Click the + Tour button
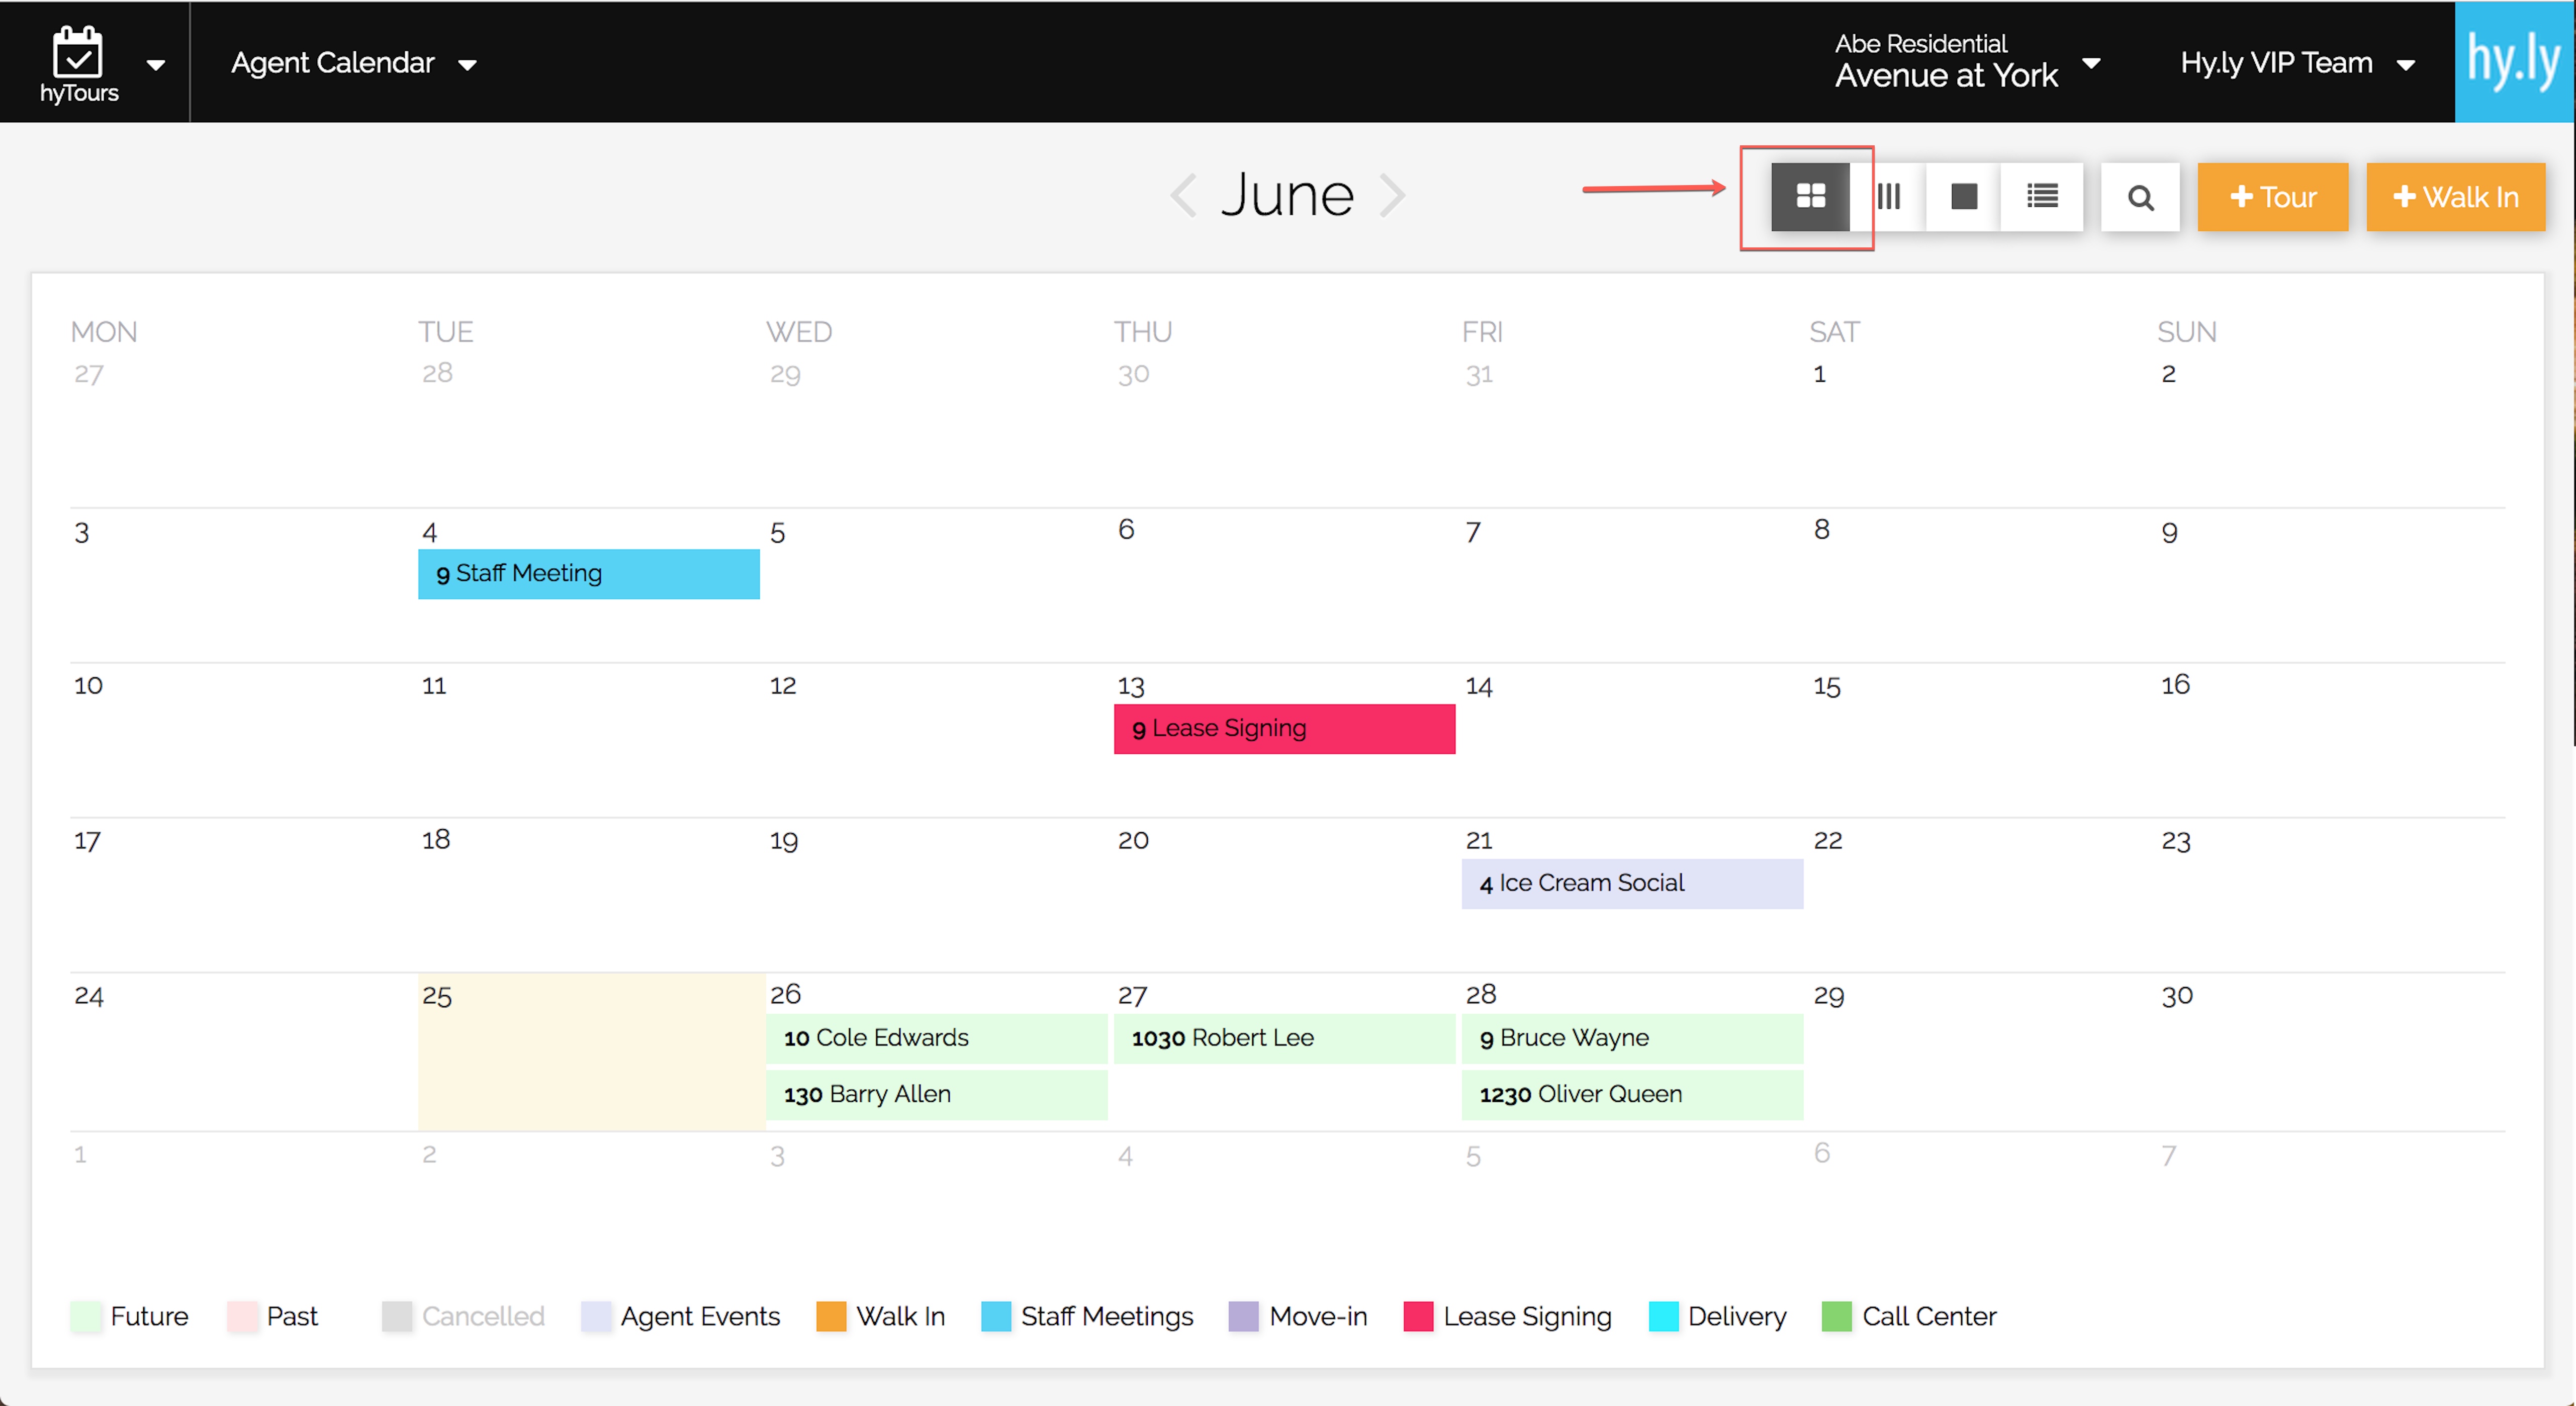Viewport: 2576px width, 1406px height. tap(2272, 197)
